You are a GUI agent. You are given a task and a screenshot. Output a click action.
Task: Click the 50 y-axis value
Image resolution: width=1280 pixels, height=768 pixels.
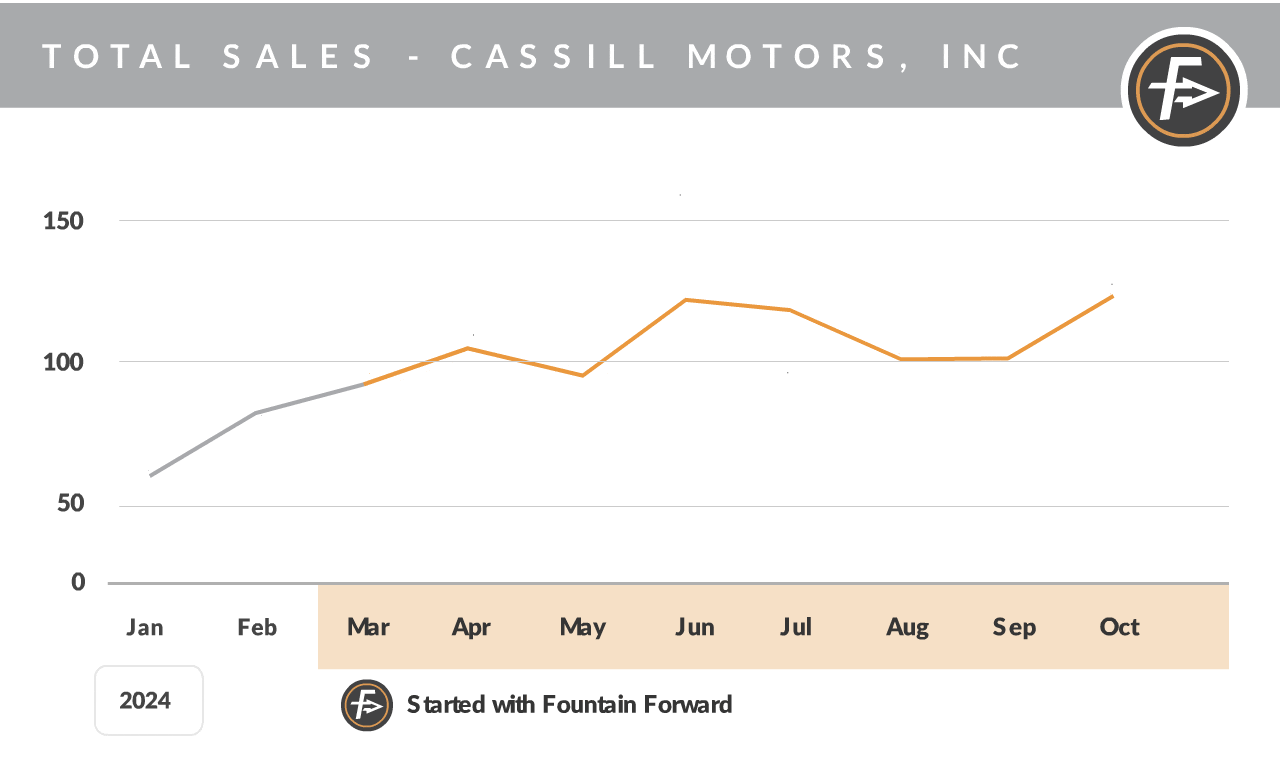pos(70,504)
